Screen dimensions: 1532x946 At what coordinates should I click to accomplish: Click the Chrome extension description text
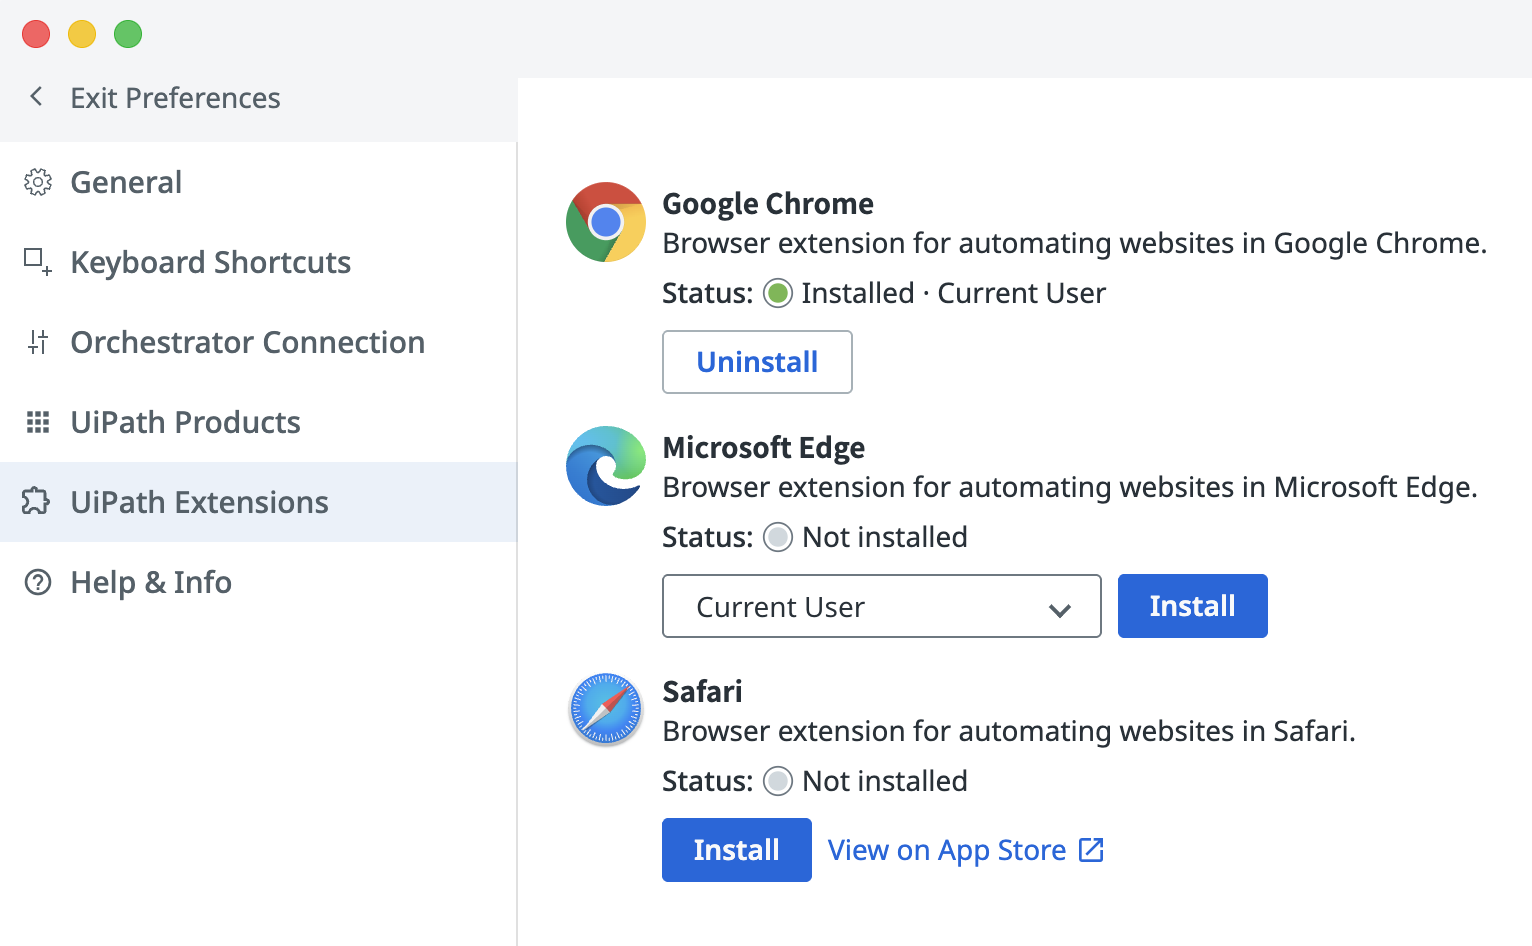(1075, 243)
